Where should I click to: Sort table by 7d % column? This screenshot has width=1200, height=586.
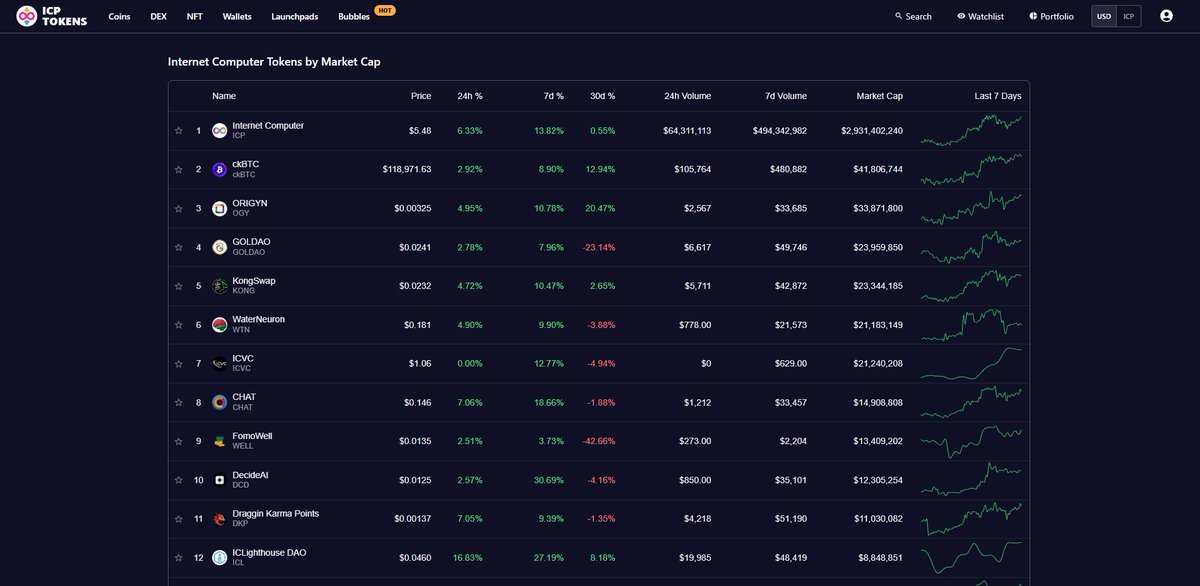tap(553, 96)
